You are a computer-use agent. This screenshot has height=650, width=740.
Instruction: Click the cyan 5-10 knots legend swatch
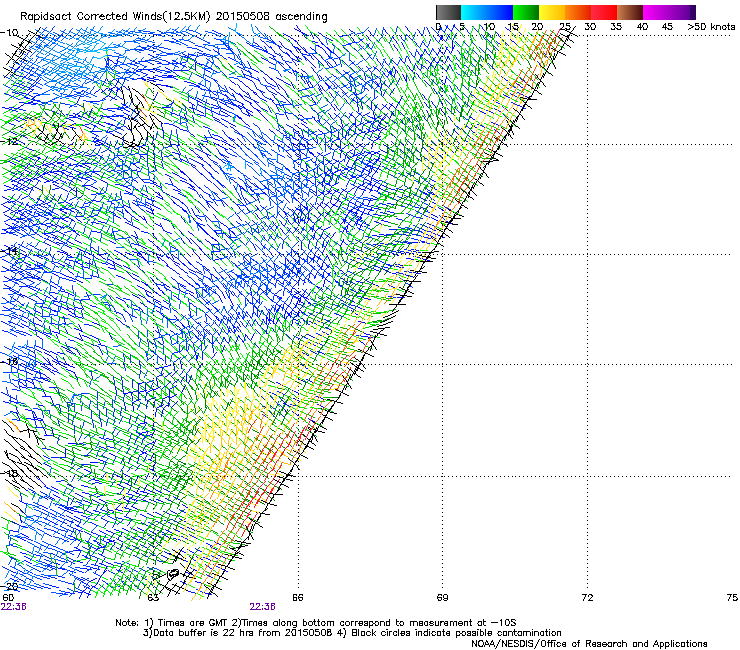pos(474,12)
